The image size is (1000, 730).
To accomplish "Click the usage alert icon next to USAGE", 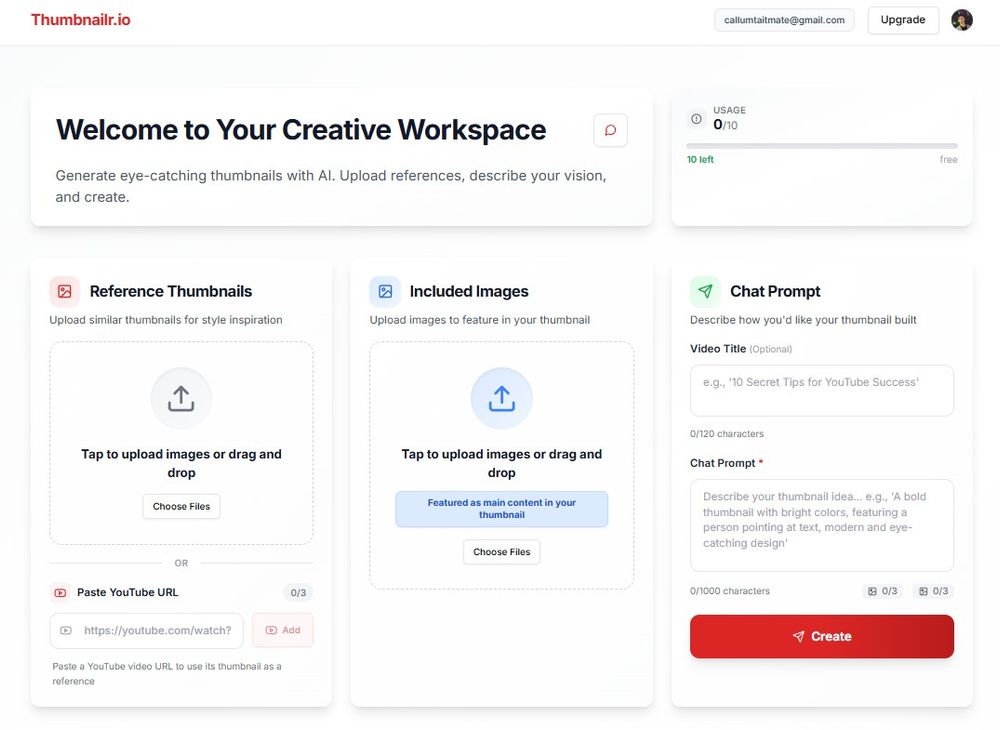I will click(696, 118).
